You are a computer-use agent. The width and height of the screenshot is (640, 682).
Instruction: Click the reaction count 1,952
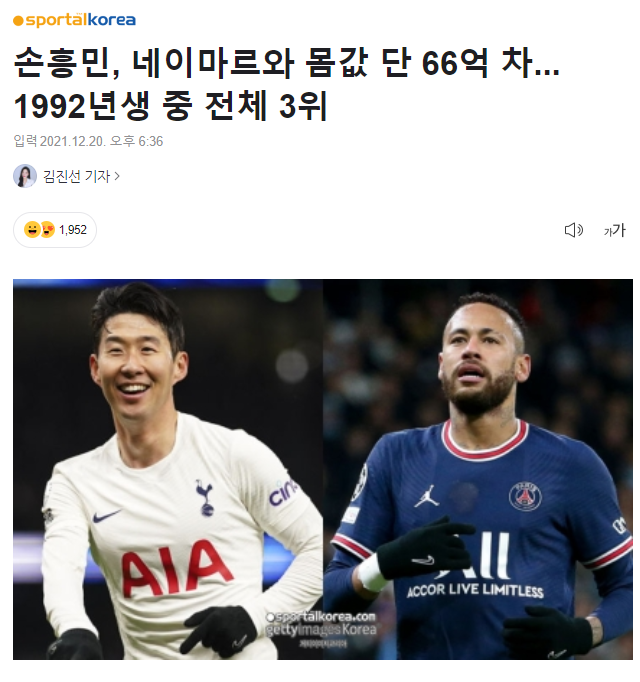pos(73,230)
